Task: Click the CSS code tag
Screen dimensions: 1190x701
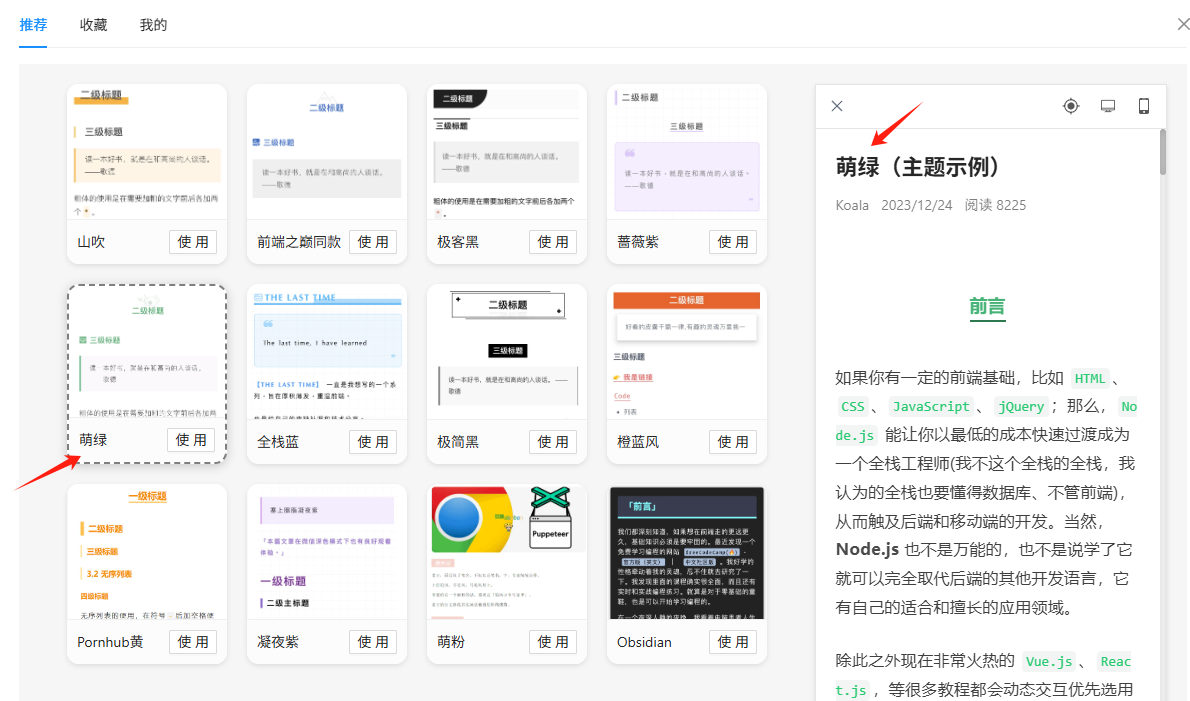Action: click(x=853, y=407)
